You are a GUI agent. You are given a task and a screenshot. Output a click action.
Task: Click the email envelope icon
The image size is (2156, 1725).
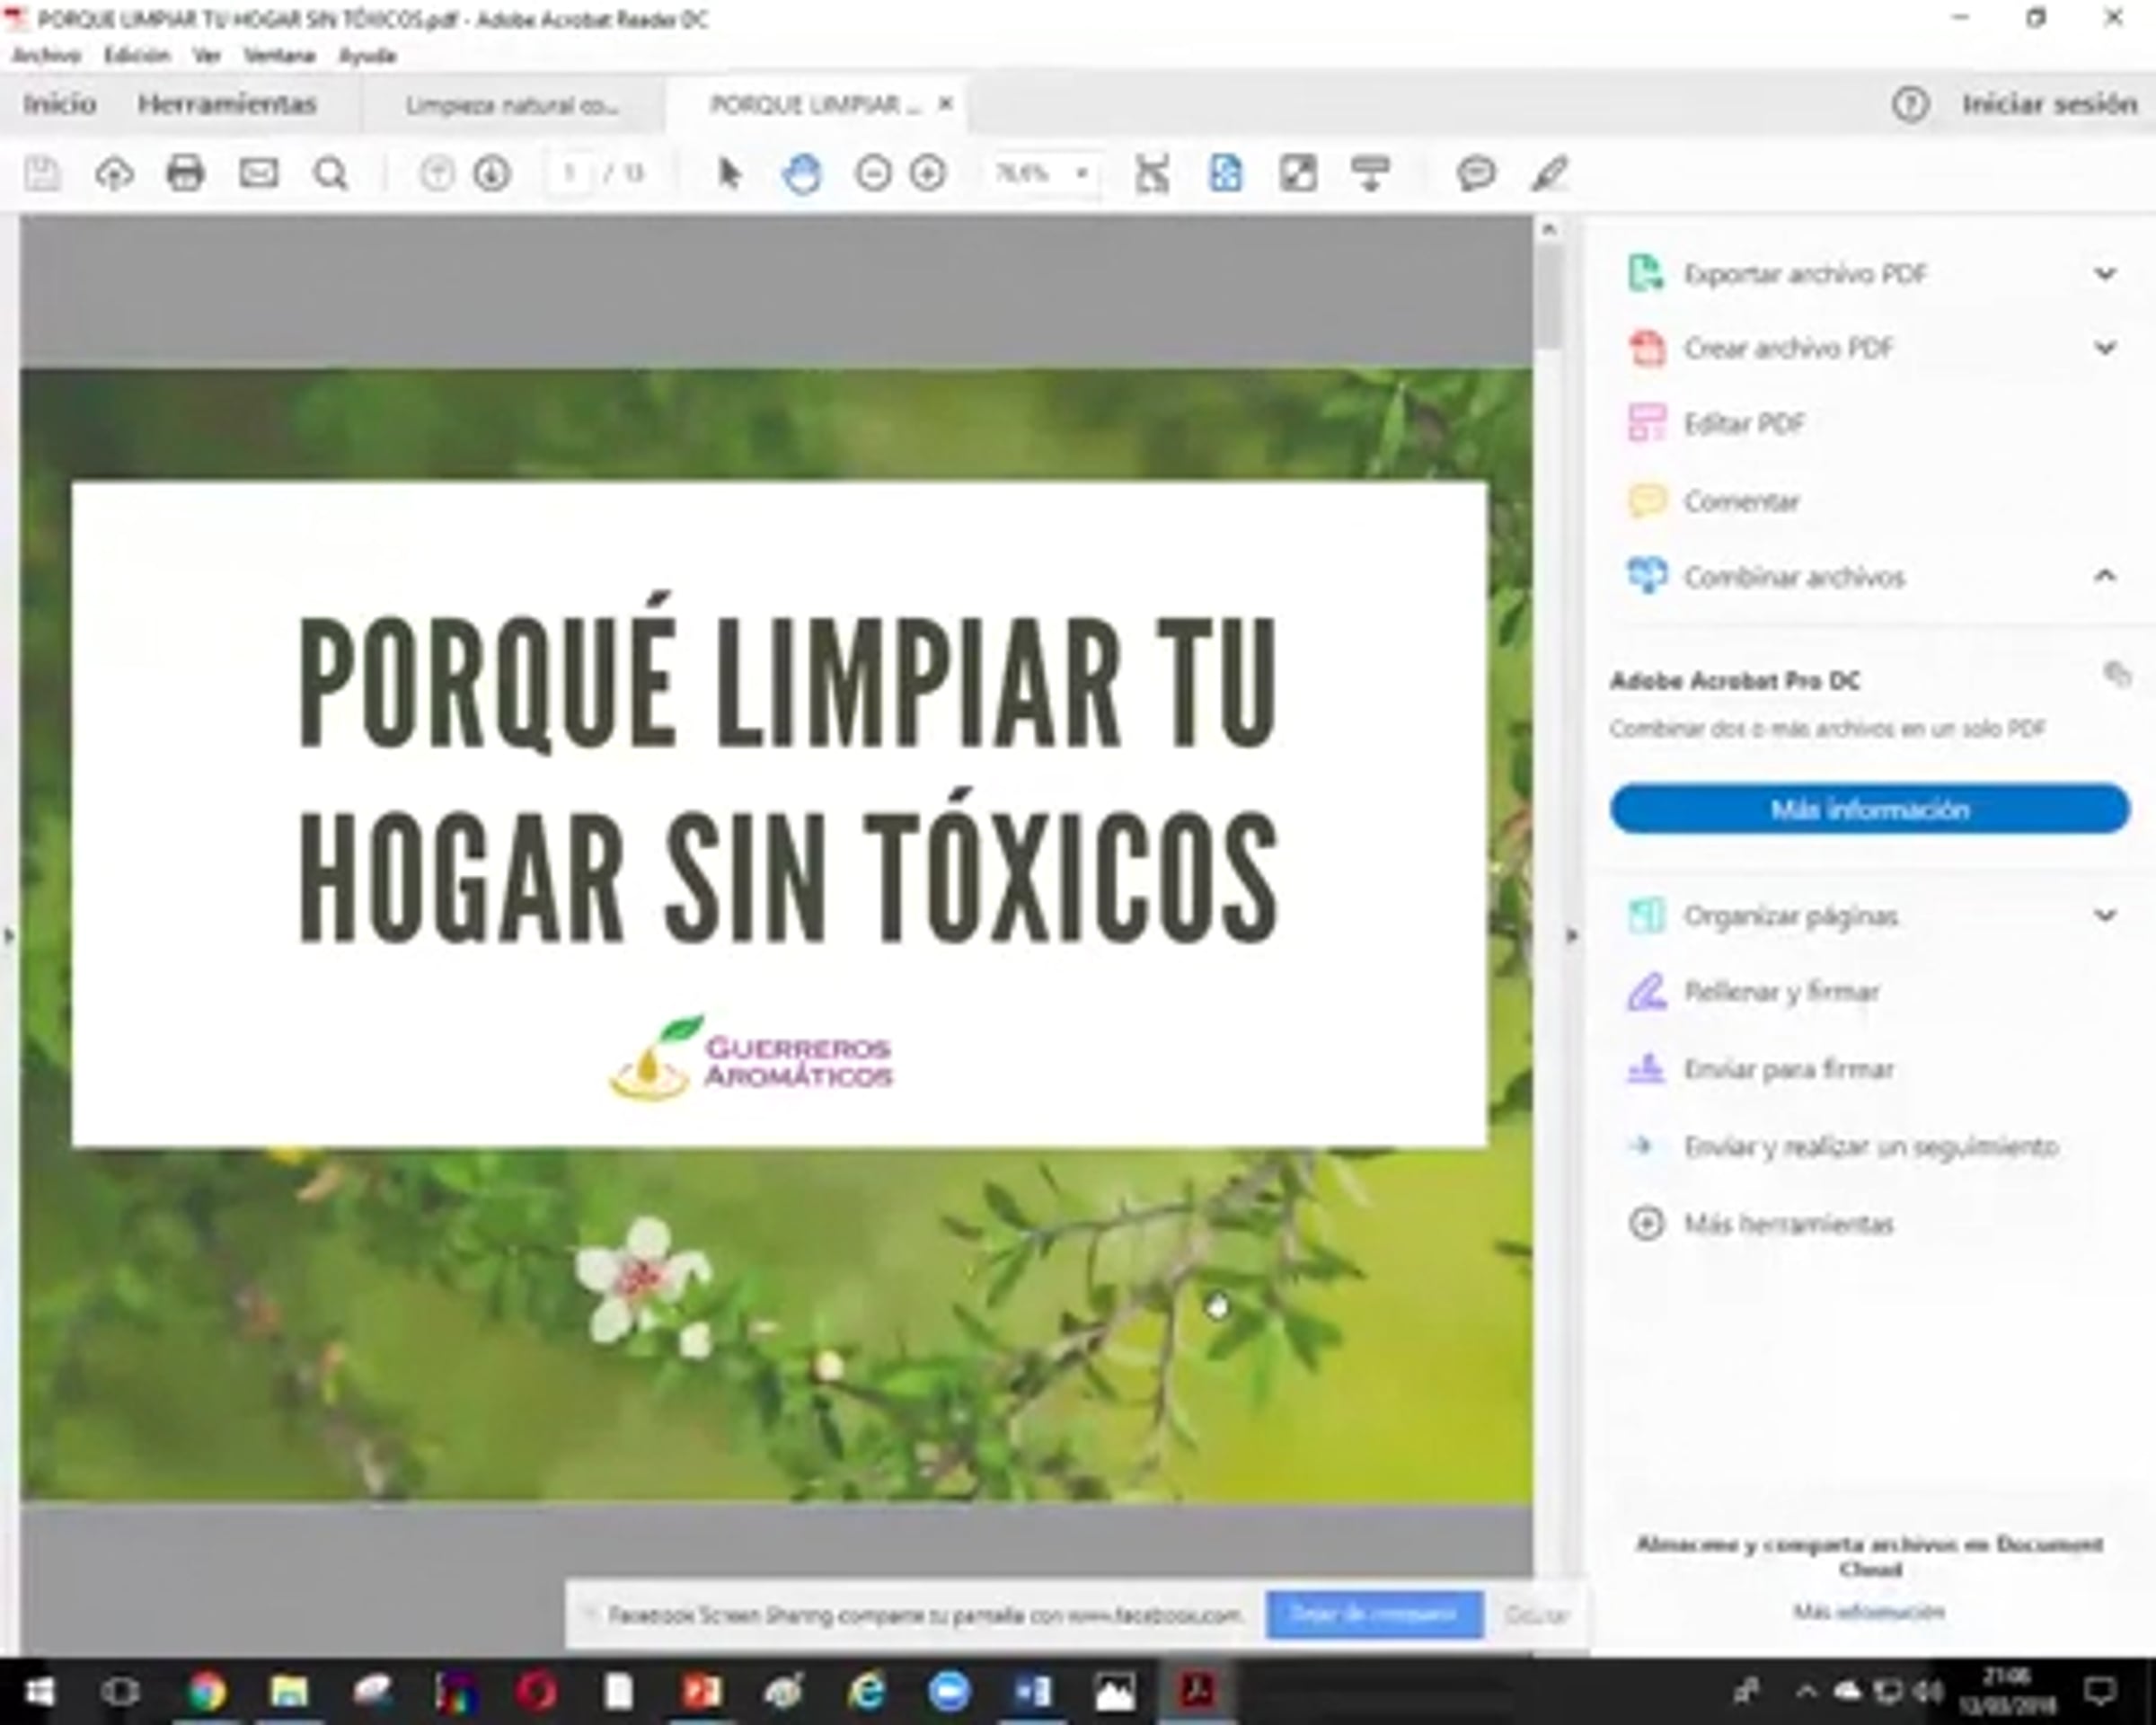258,174
